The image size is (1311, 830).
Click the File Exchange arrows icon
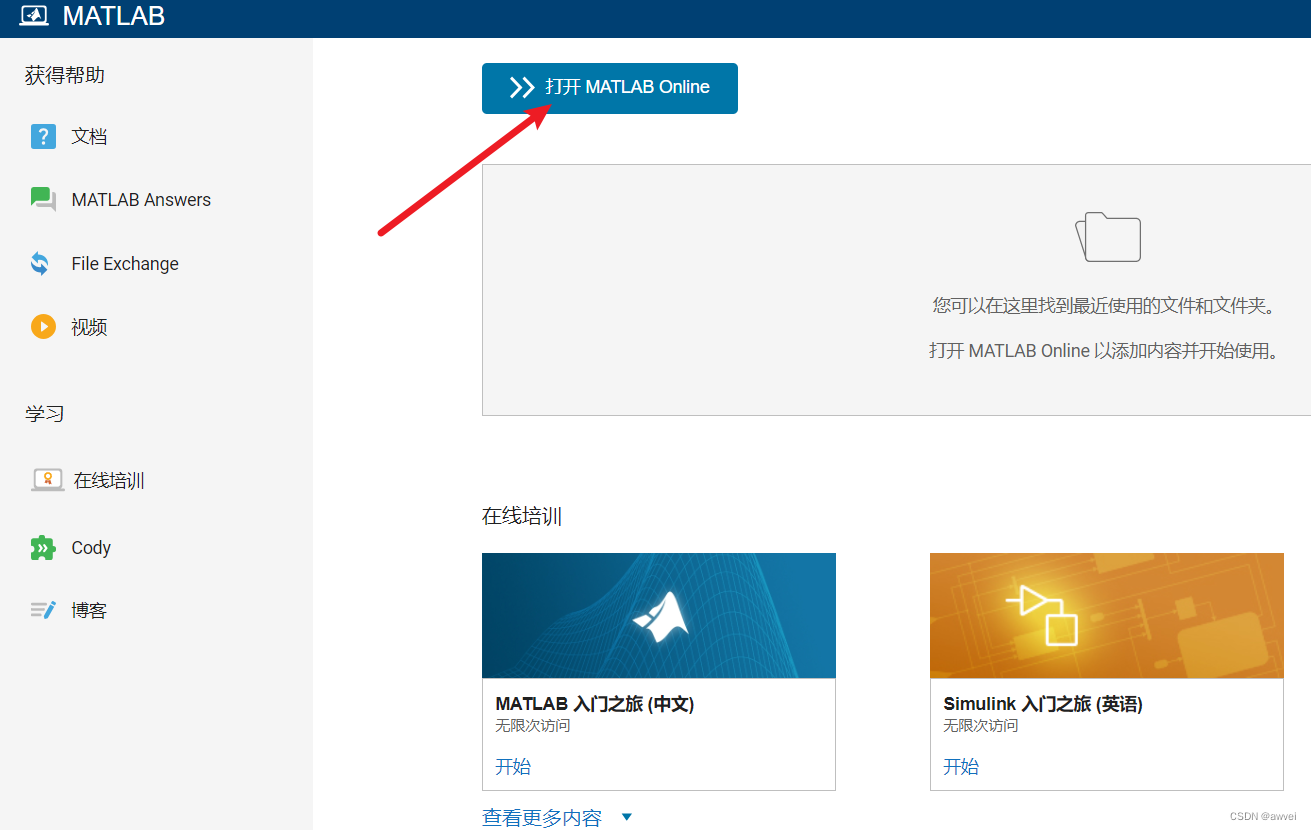tap(40, 264)
